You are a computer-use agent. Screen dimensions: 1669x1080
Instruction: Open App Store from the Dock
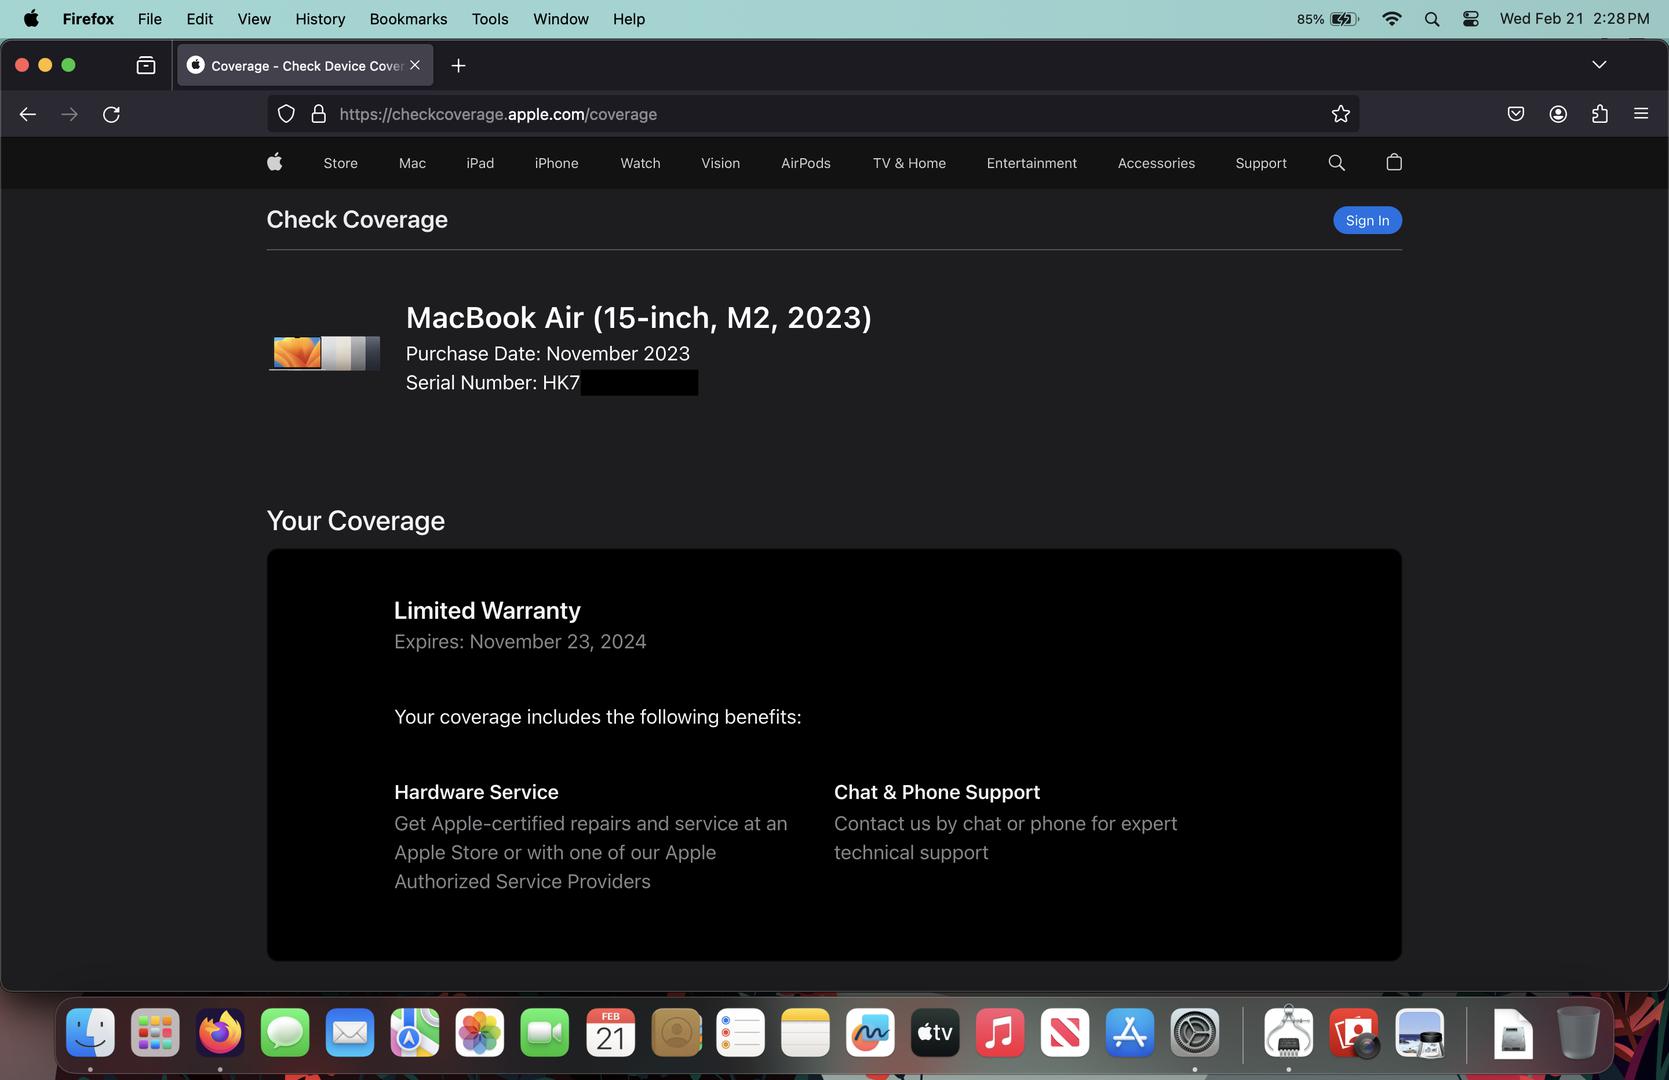click(1130, 1033)
